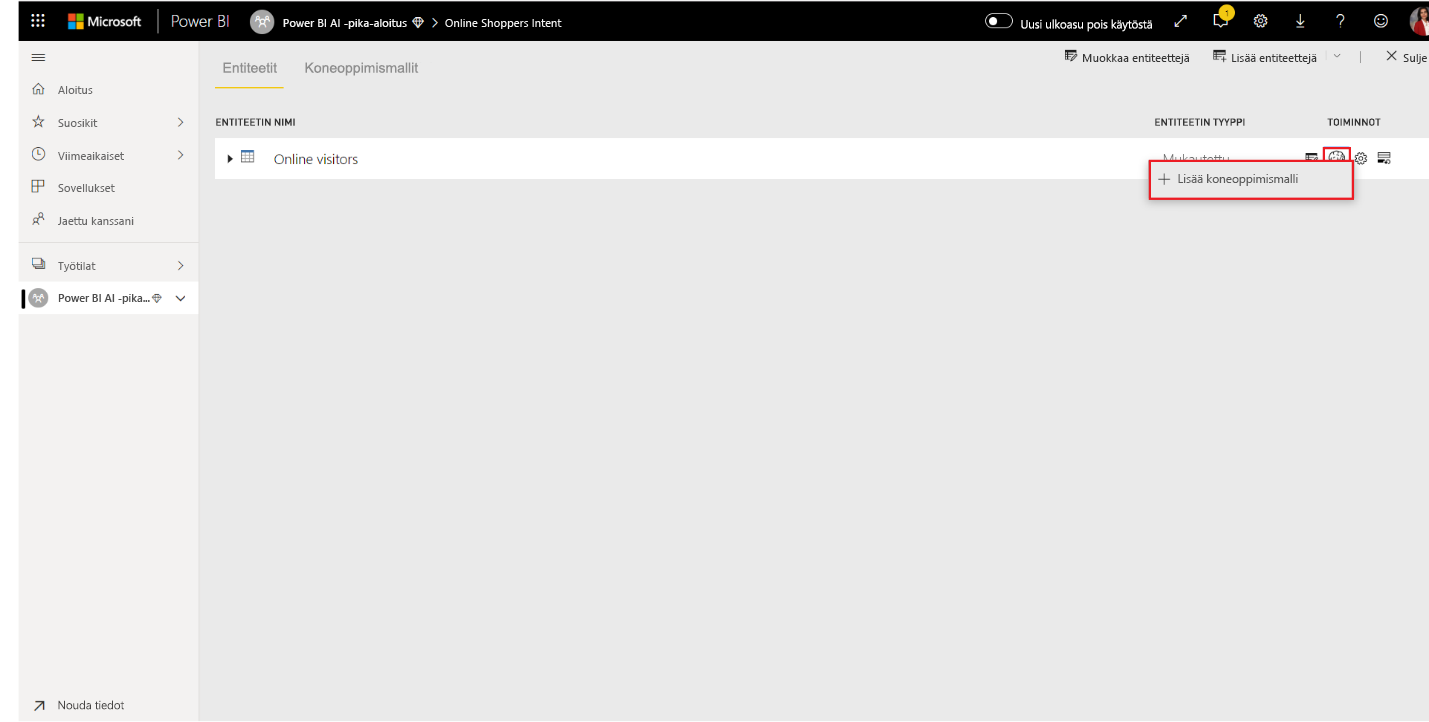Click edit entity icon for Online visitors
Screen dimensions: 1429x722
pos(1311,158)
